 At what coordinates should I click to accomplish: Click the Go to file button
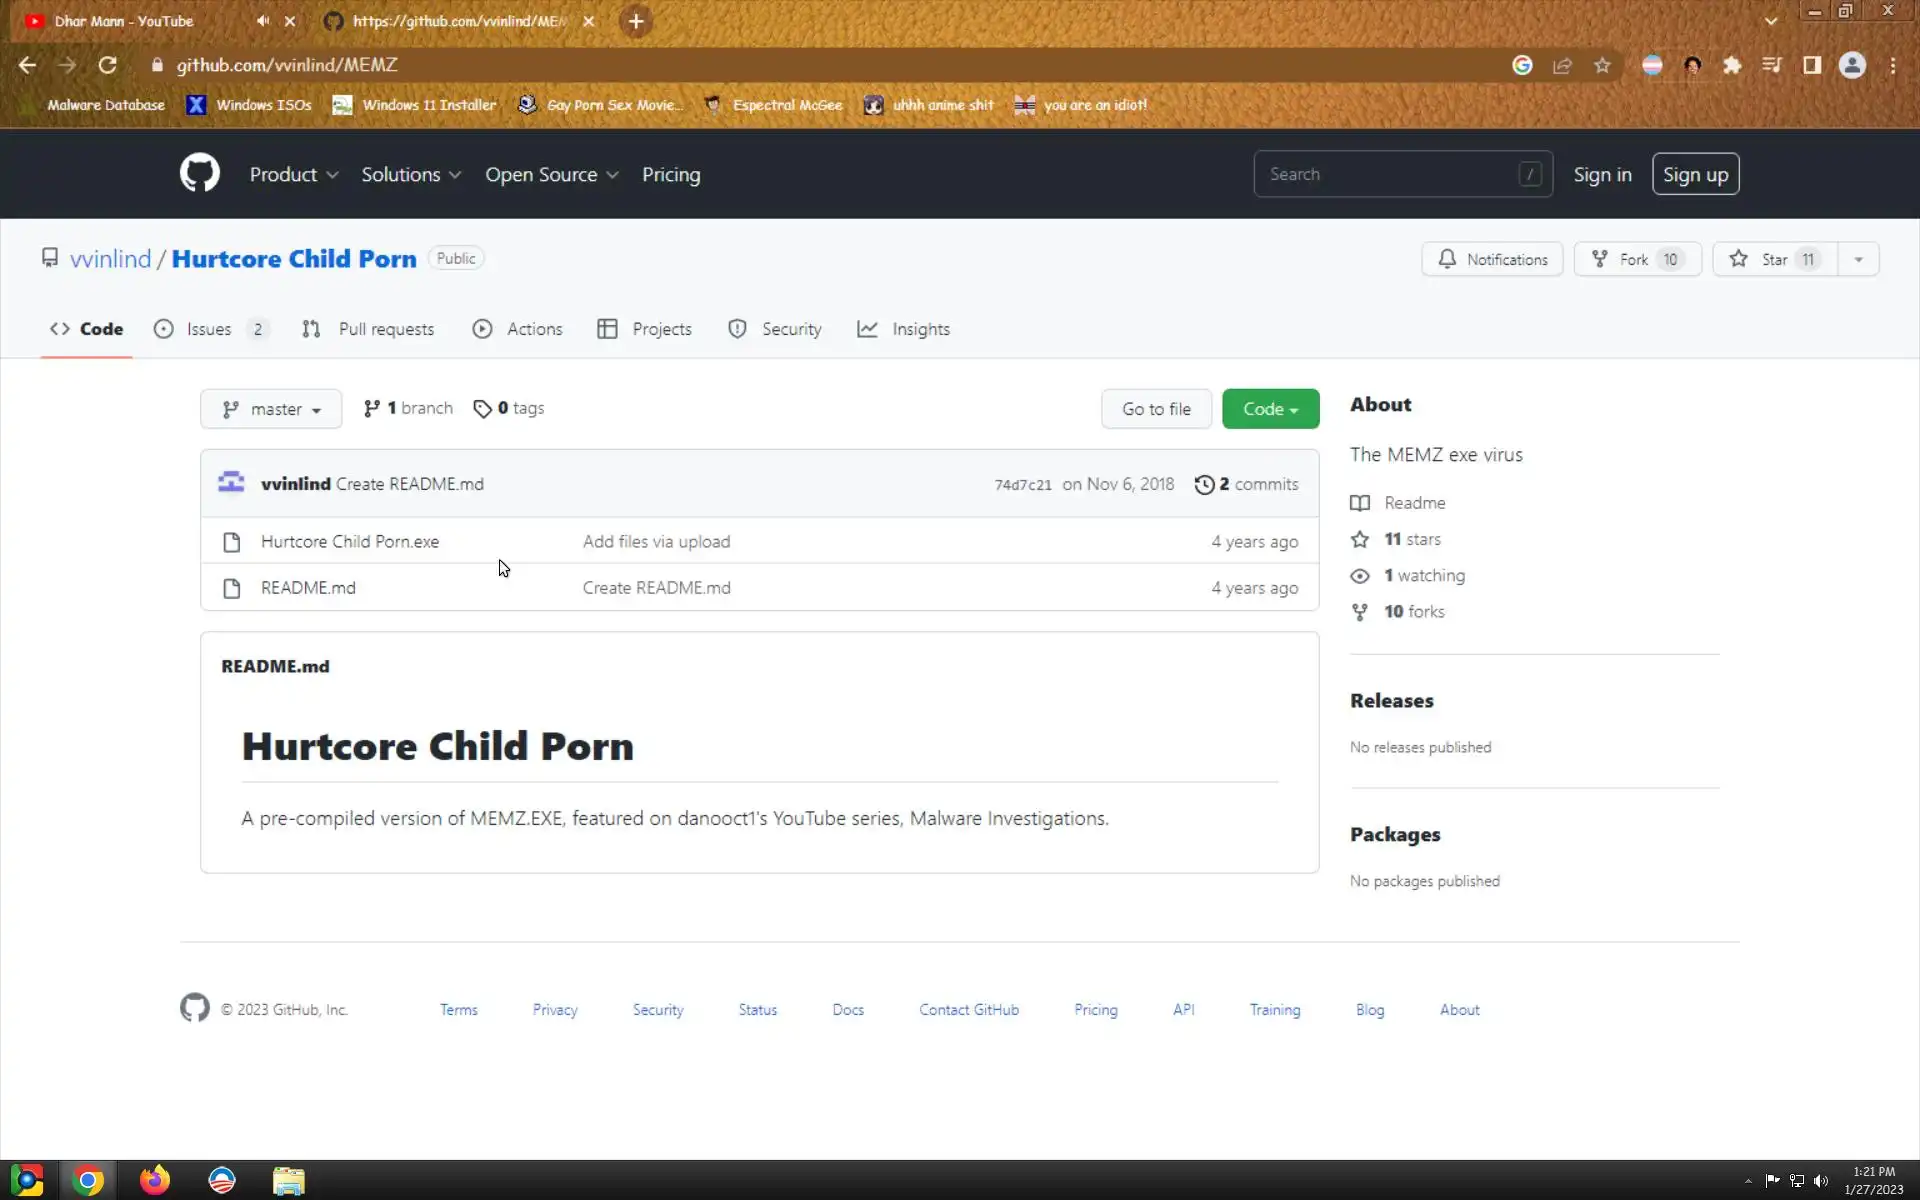[x=1155, y=409]
